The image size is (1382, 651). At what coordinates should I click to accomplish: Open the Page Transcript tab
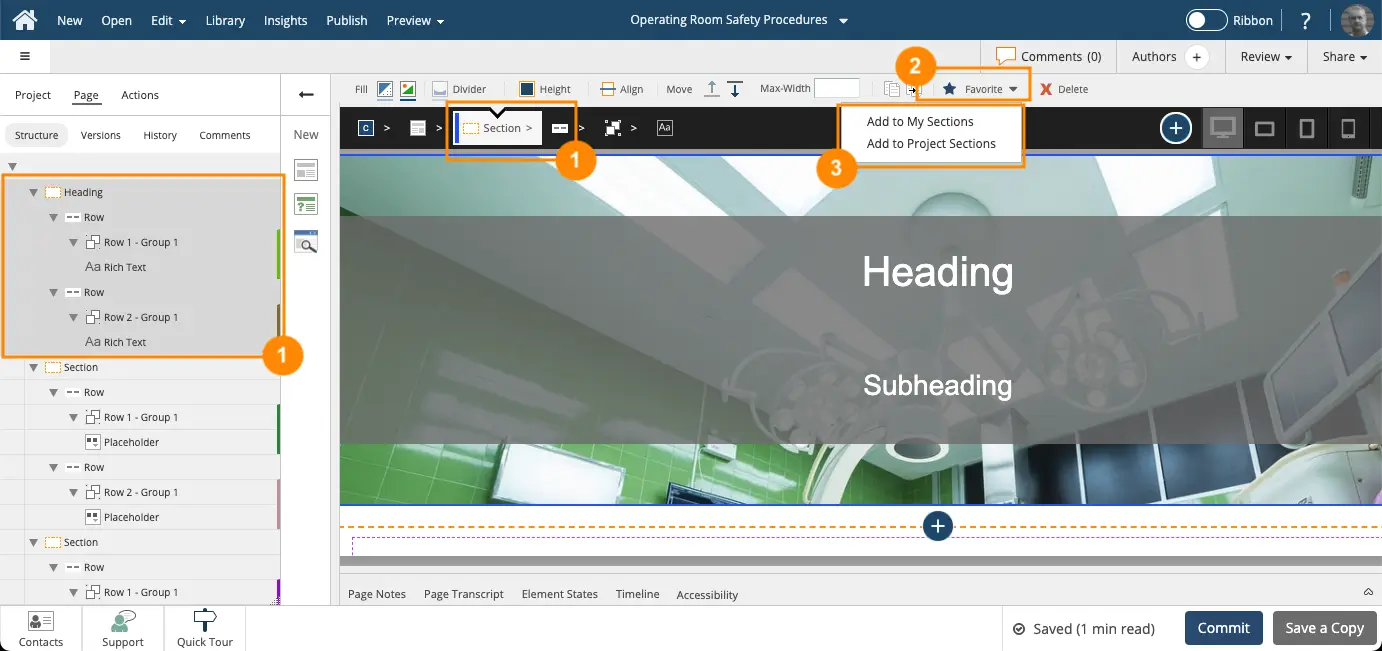click(464, 594)
